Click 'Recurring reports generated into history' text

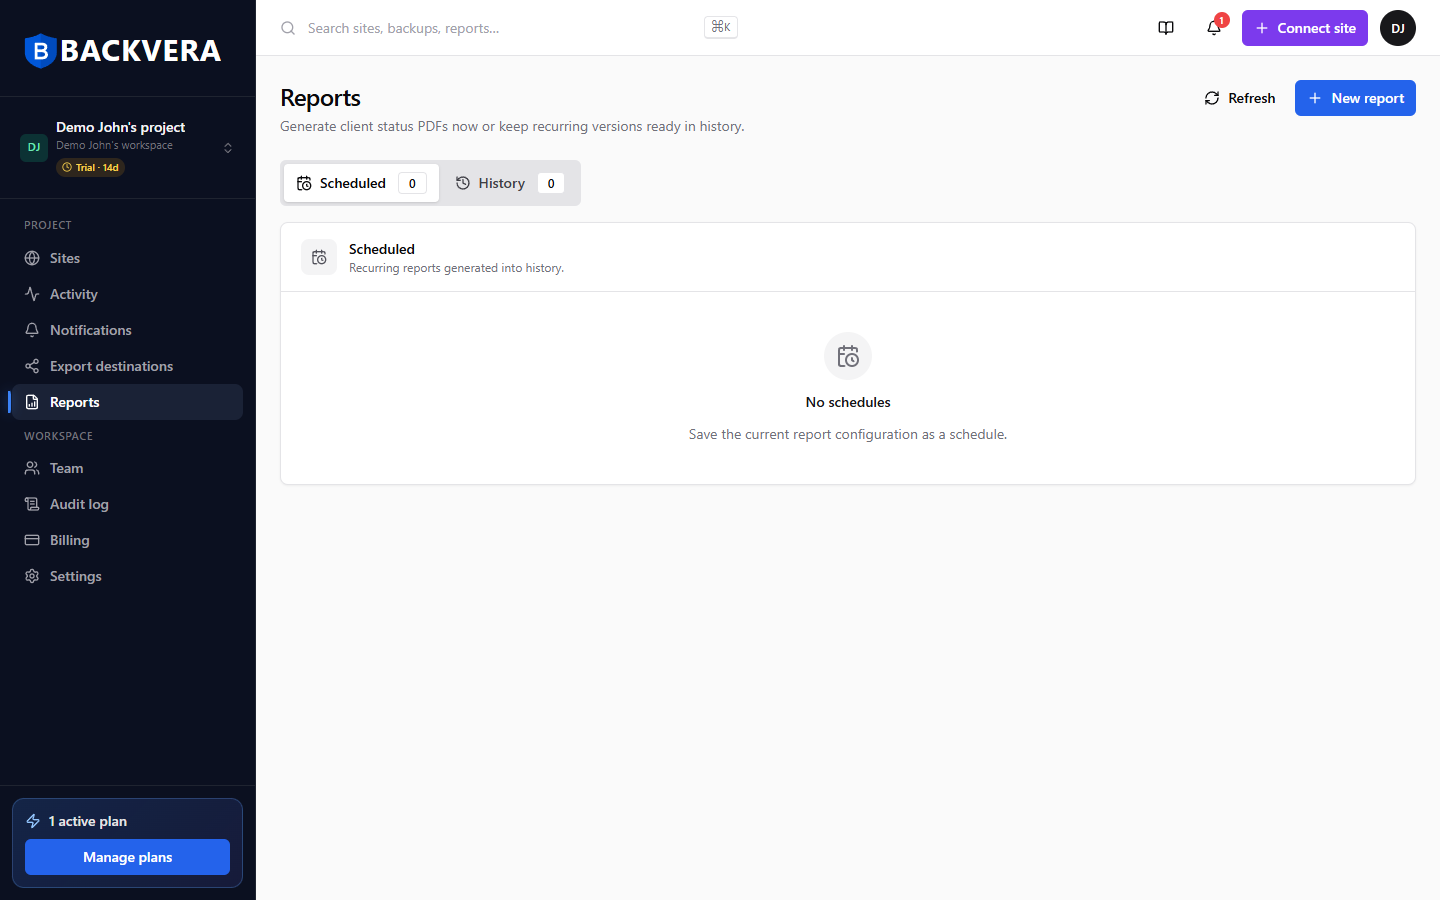456,268
